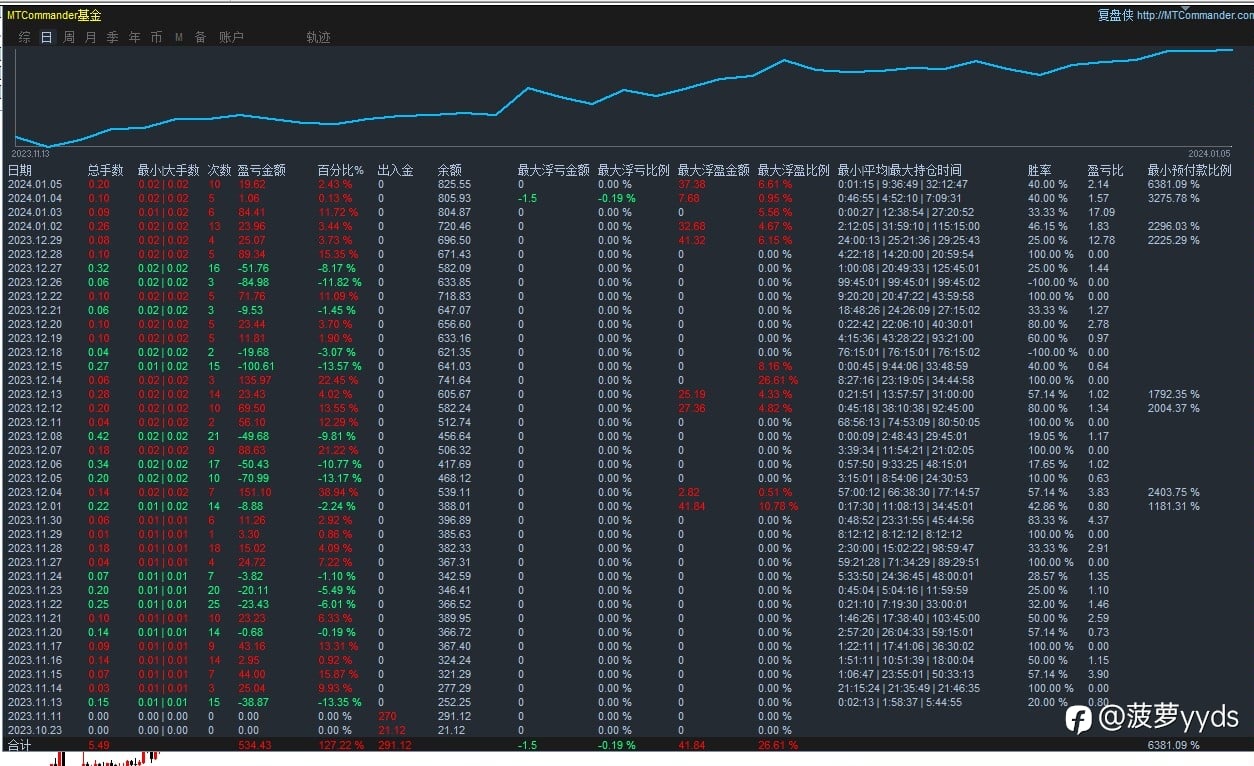
Task: Click the 出入金 column header
Action: coord(395,170)
